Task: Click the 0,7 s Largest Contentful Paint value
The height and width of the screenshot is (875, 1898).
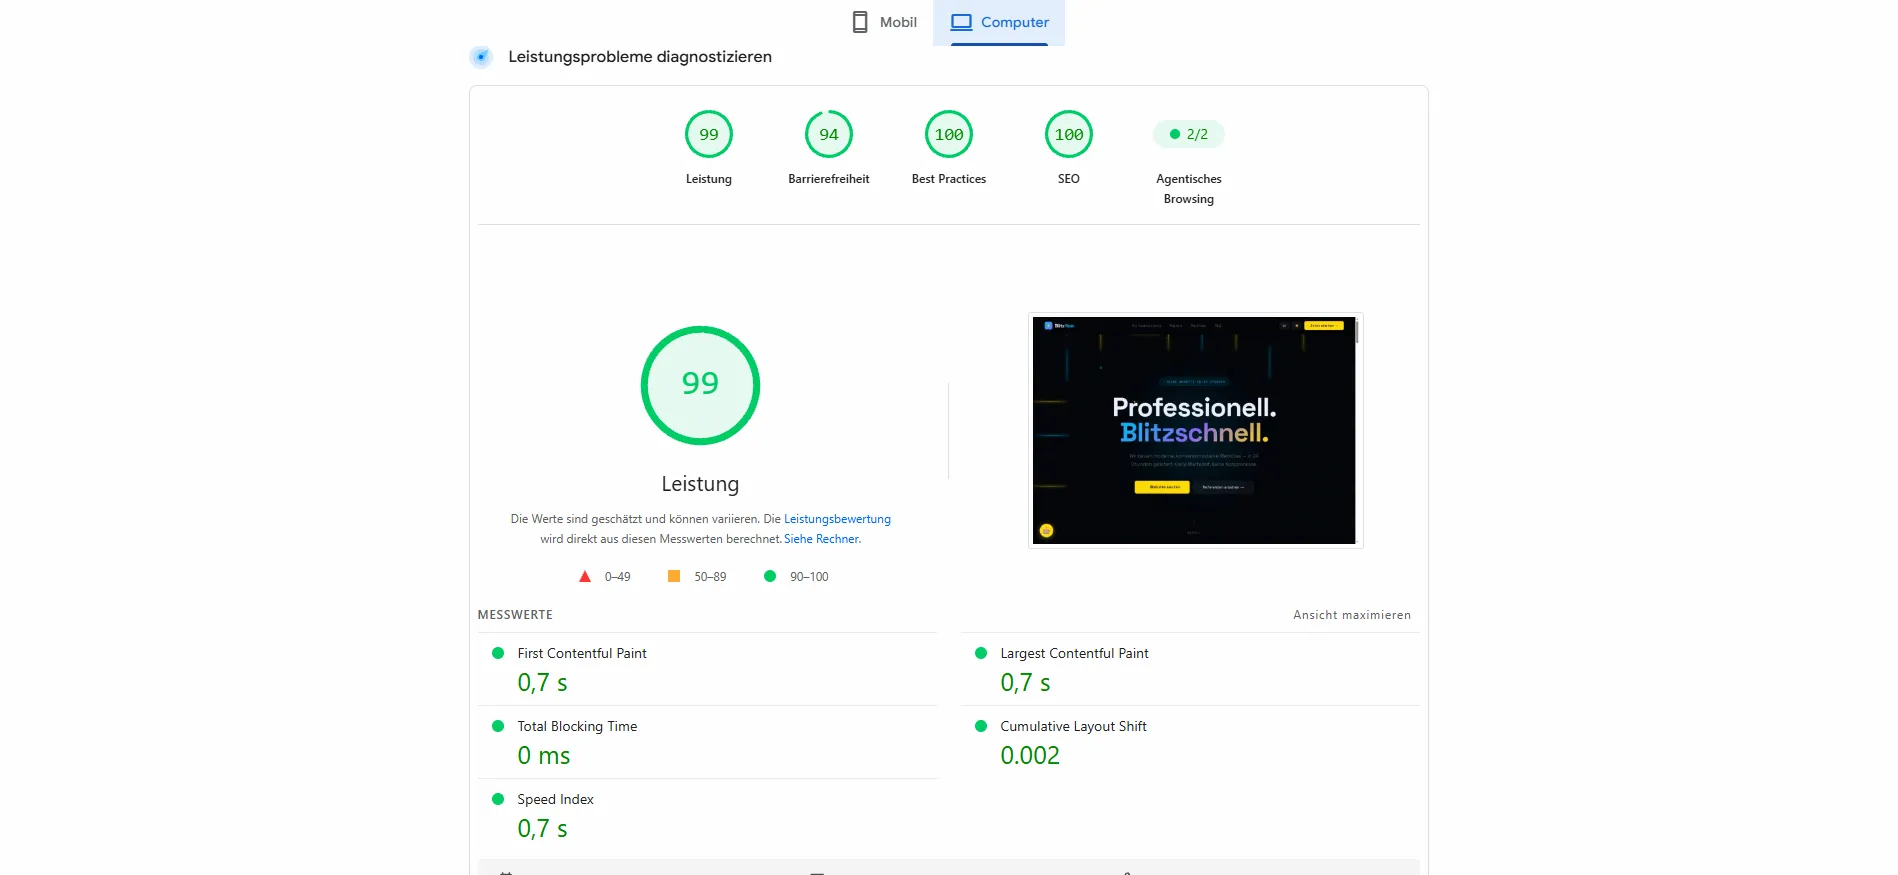Action: point(1025,683)
